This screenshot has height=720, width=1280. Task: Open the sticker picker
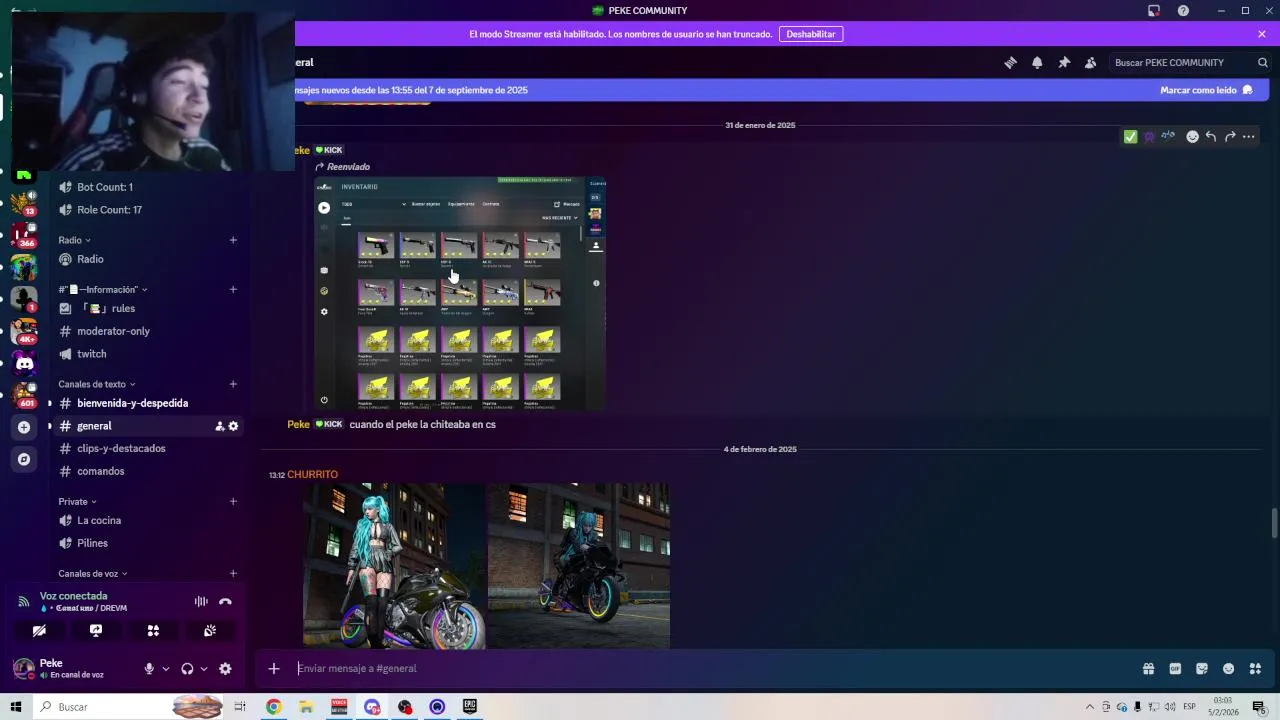pyautogui.click(x=1202, y=669)
